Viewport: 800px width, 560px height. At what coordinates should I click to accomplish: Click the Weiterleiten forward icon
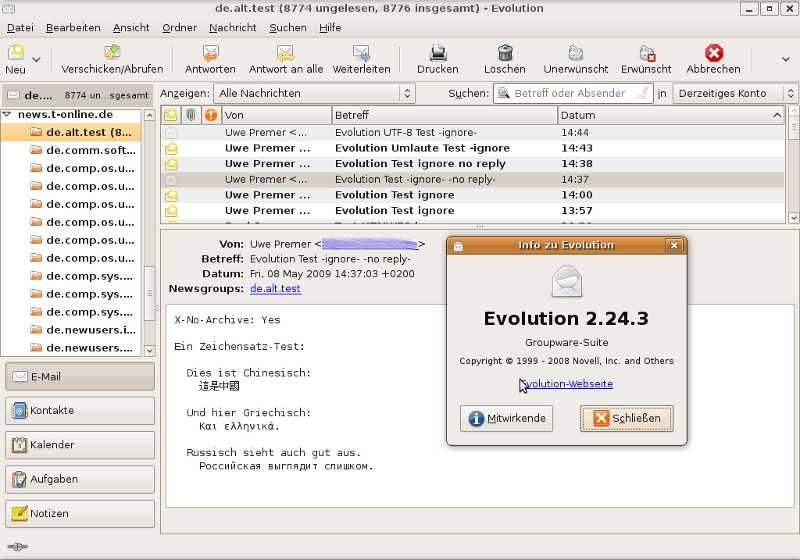[361, 53]
